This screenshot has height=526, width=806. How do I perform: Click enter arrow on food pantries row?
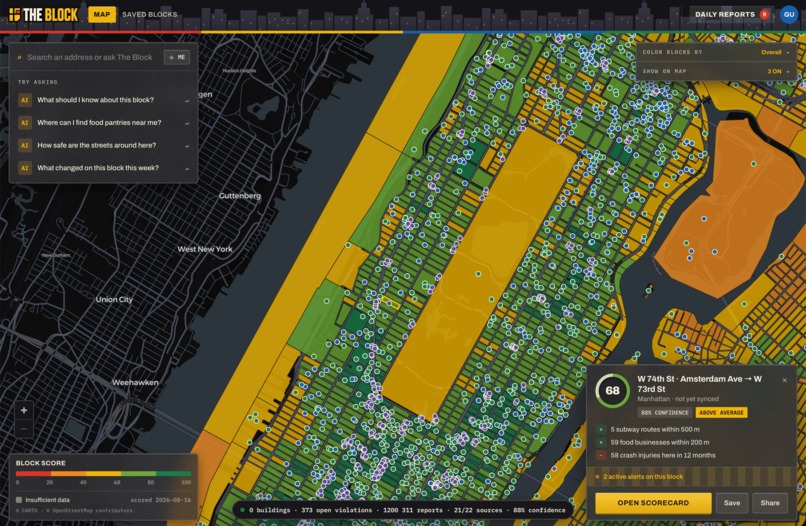187,123
